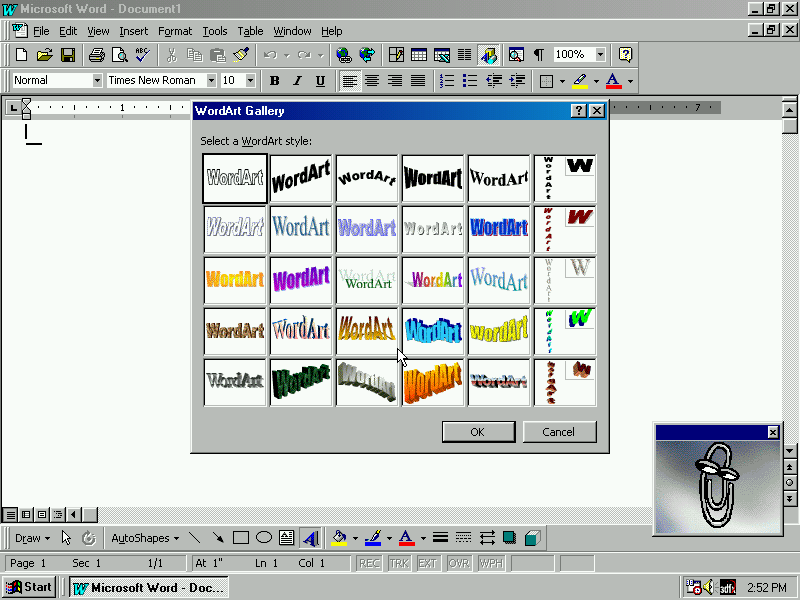800x600 pixels.
Task: Toggle Center paragraph alignment
Action: (372, 81)
